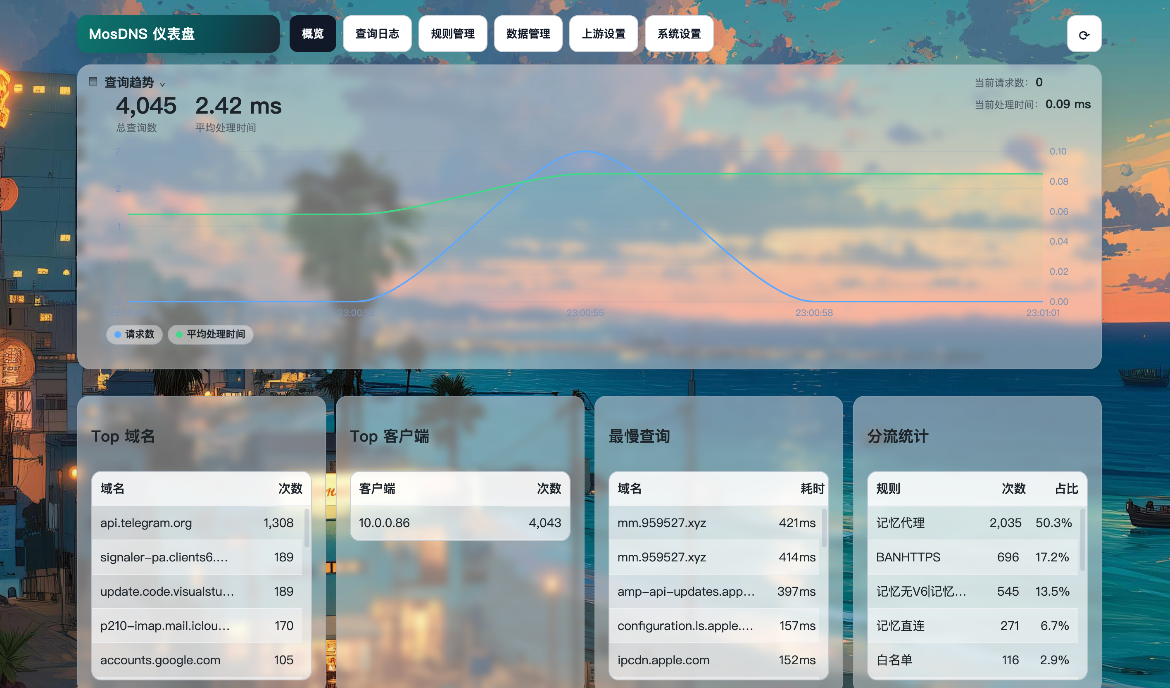Click the 总查询数 label
The height and width of the screenshot is (688, 1170).
click(137, 128)
